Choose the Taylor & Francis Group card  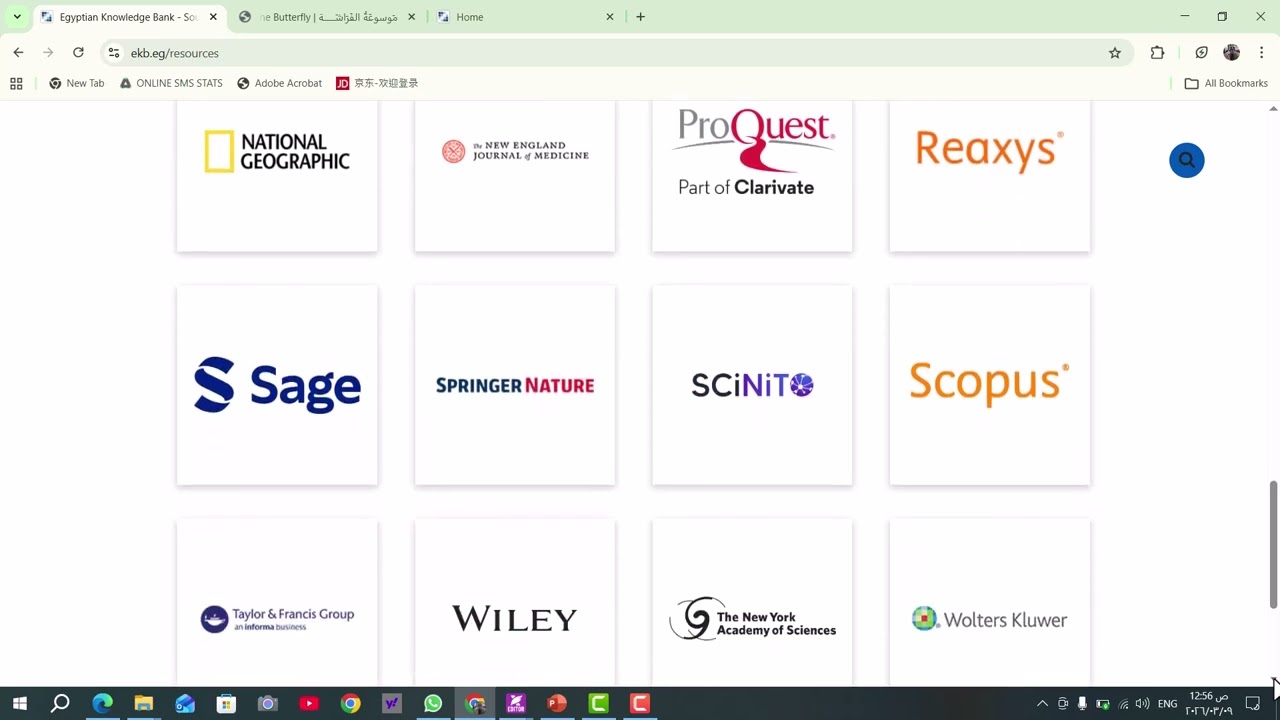(277, 602)
